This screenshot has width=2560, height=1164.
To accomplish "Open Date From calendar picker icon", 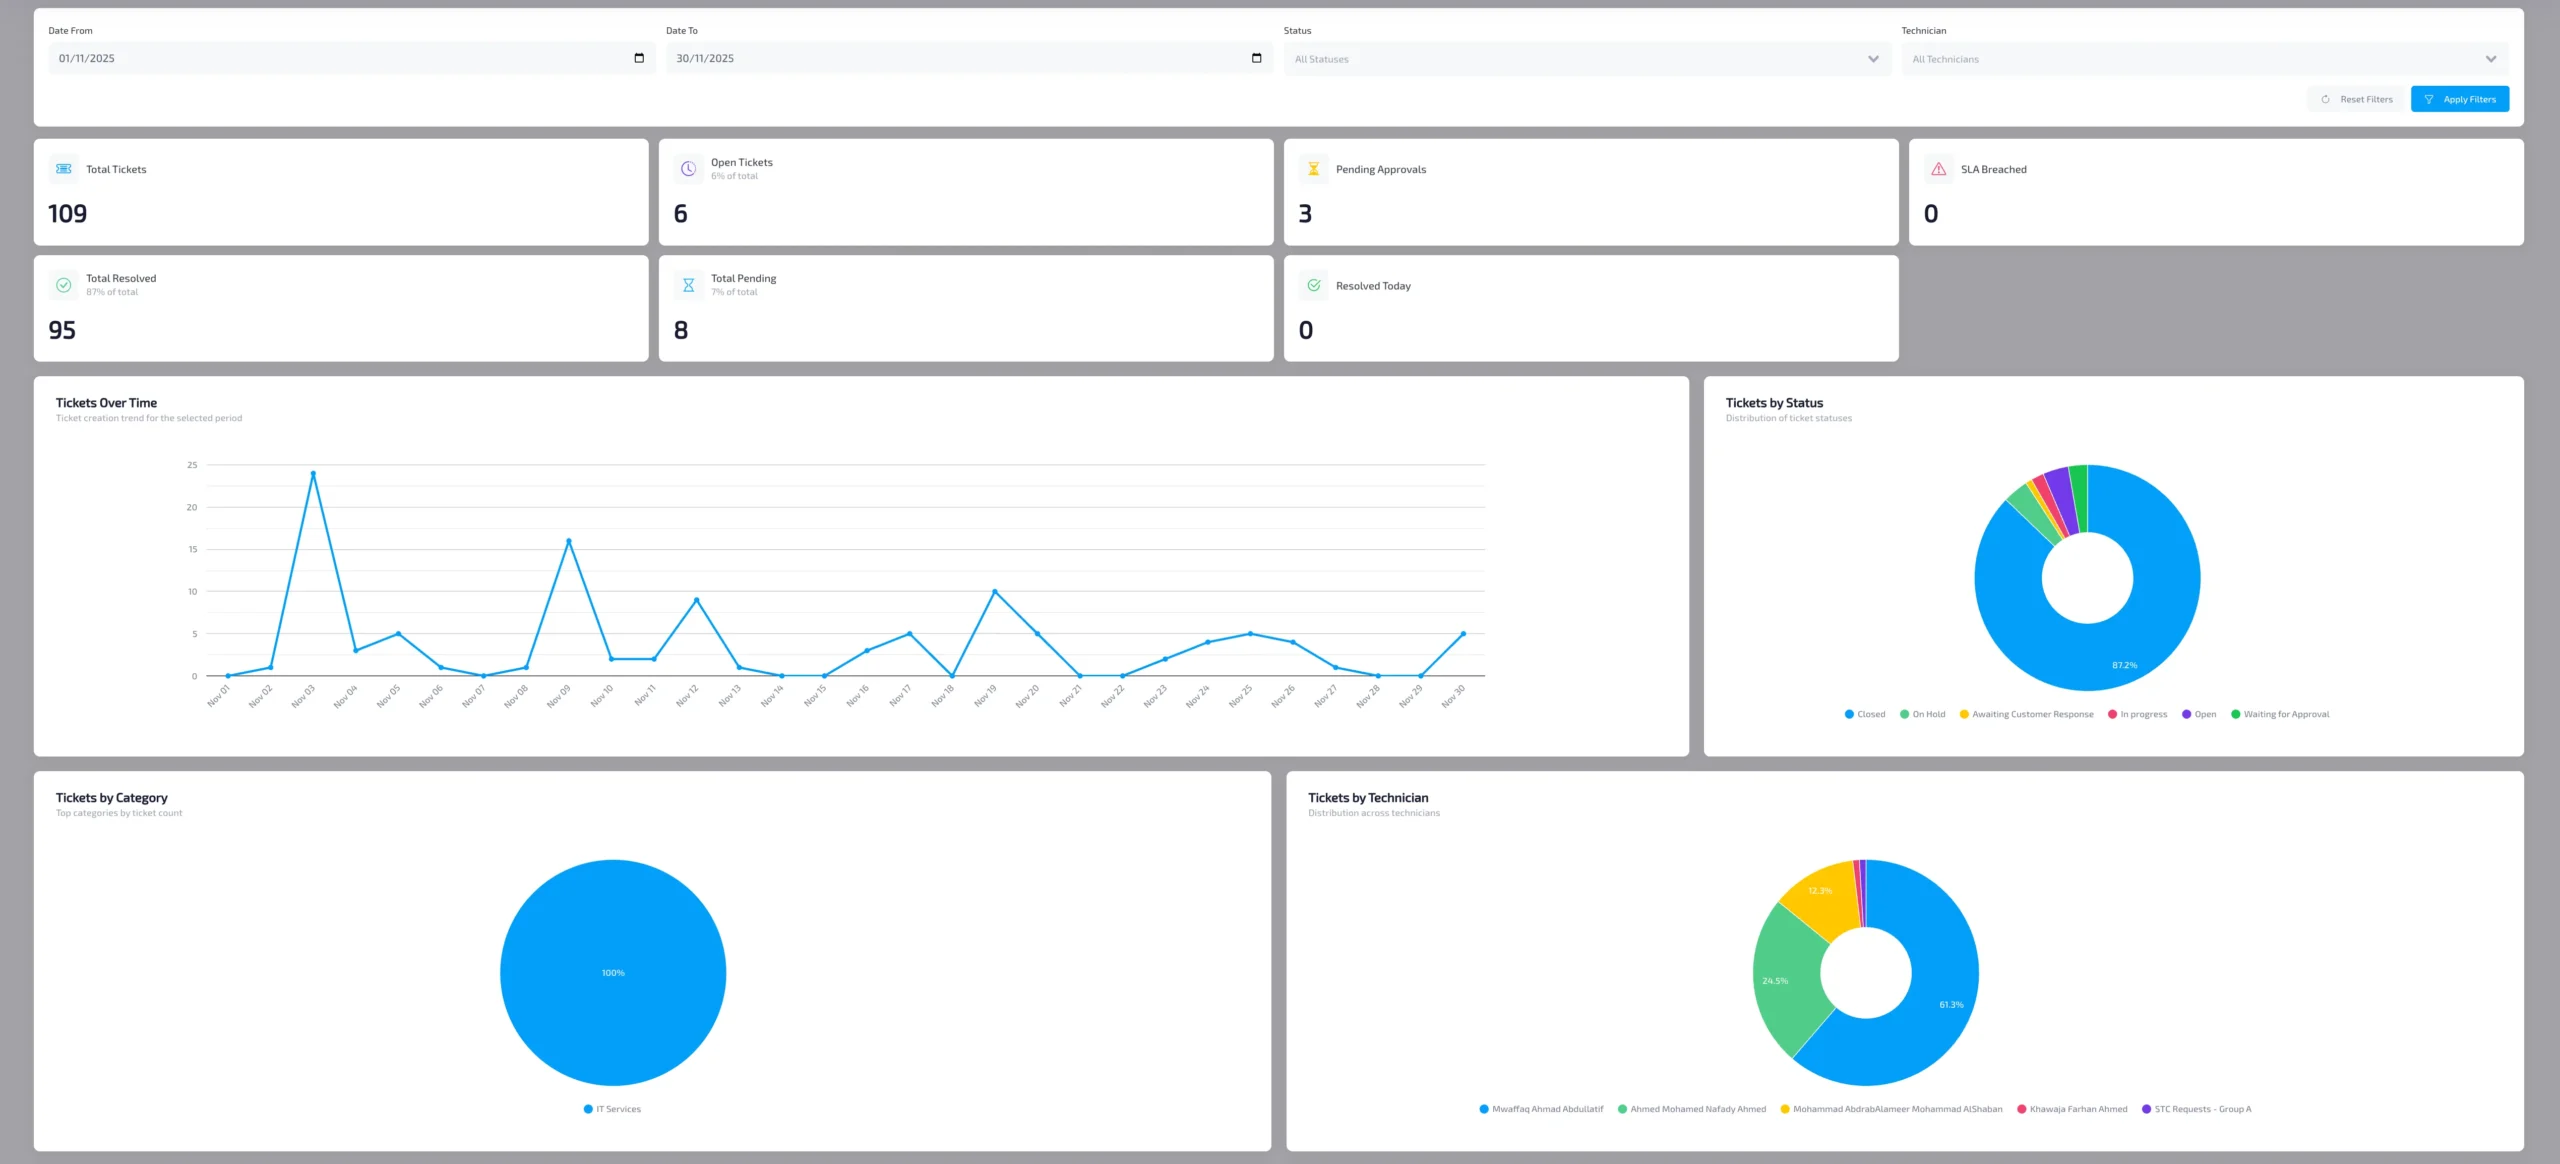I will click(x=639, y=58).
